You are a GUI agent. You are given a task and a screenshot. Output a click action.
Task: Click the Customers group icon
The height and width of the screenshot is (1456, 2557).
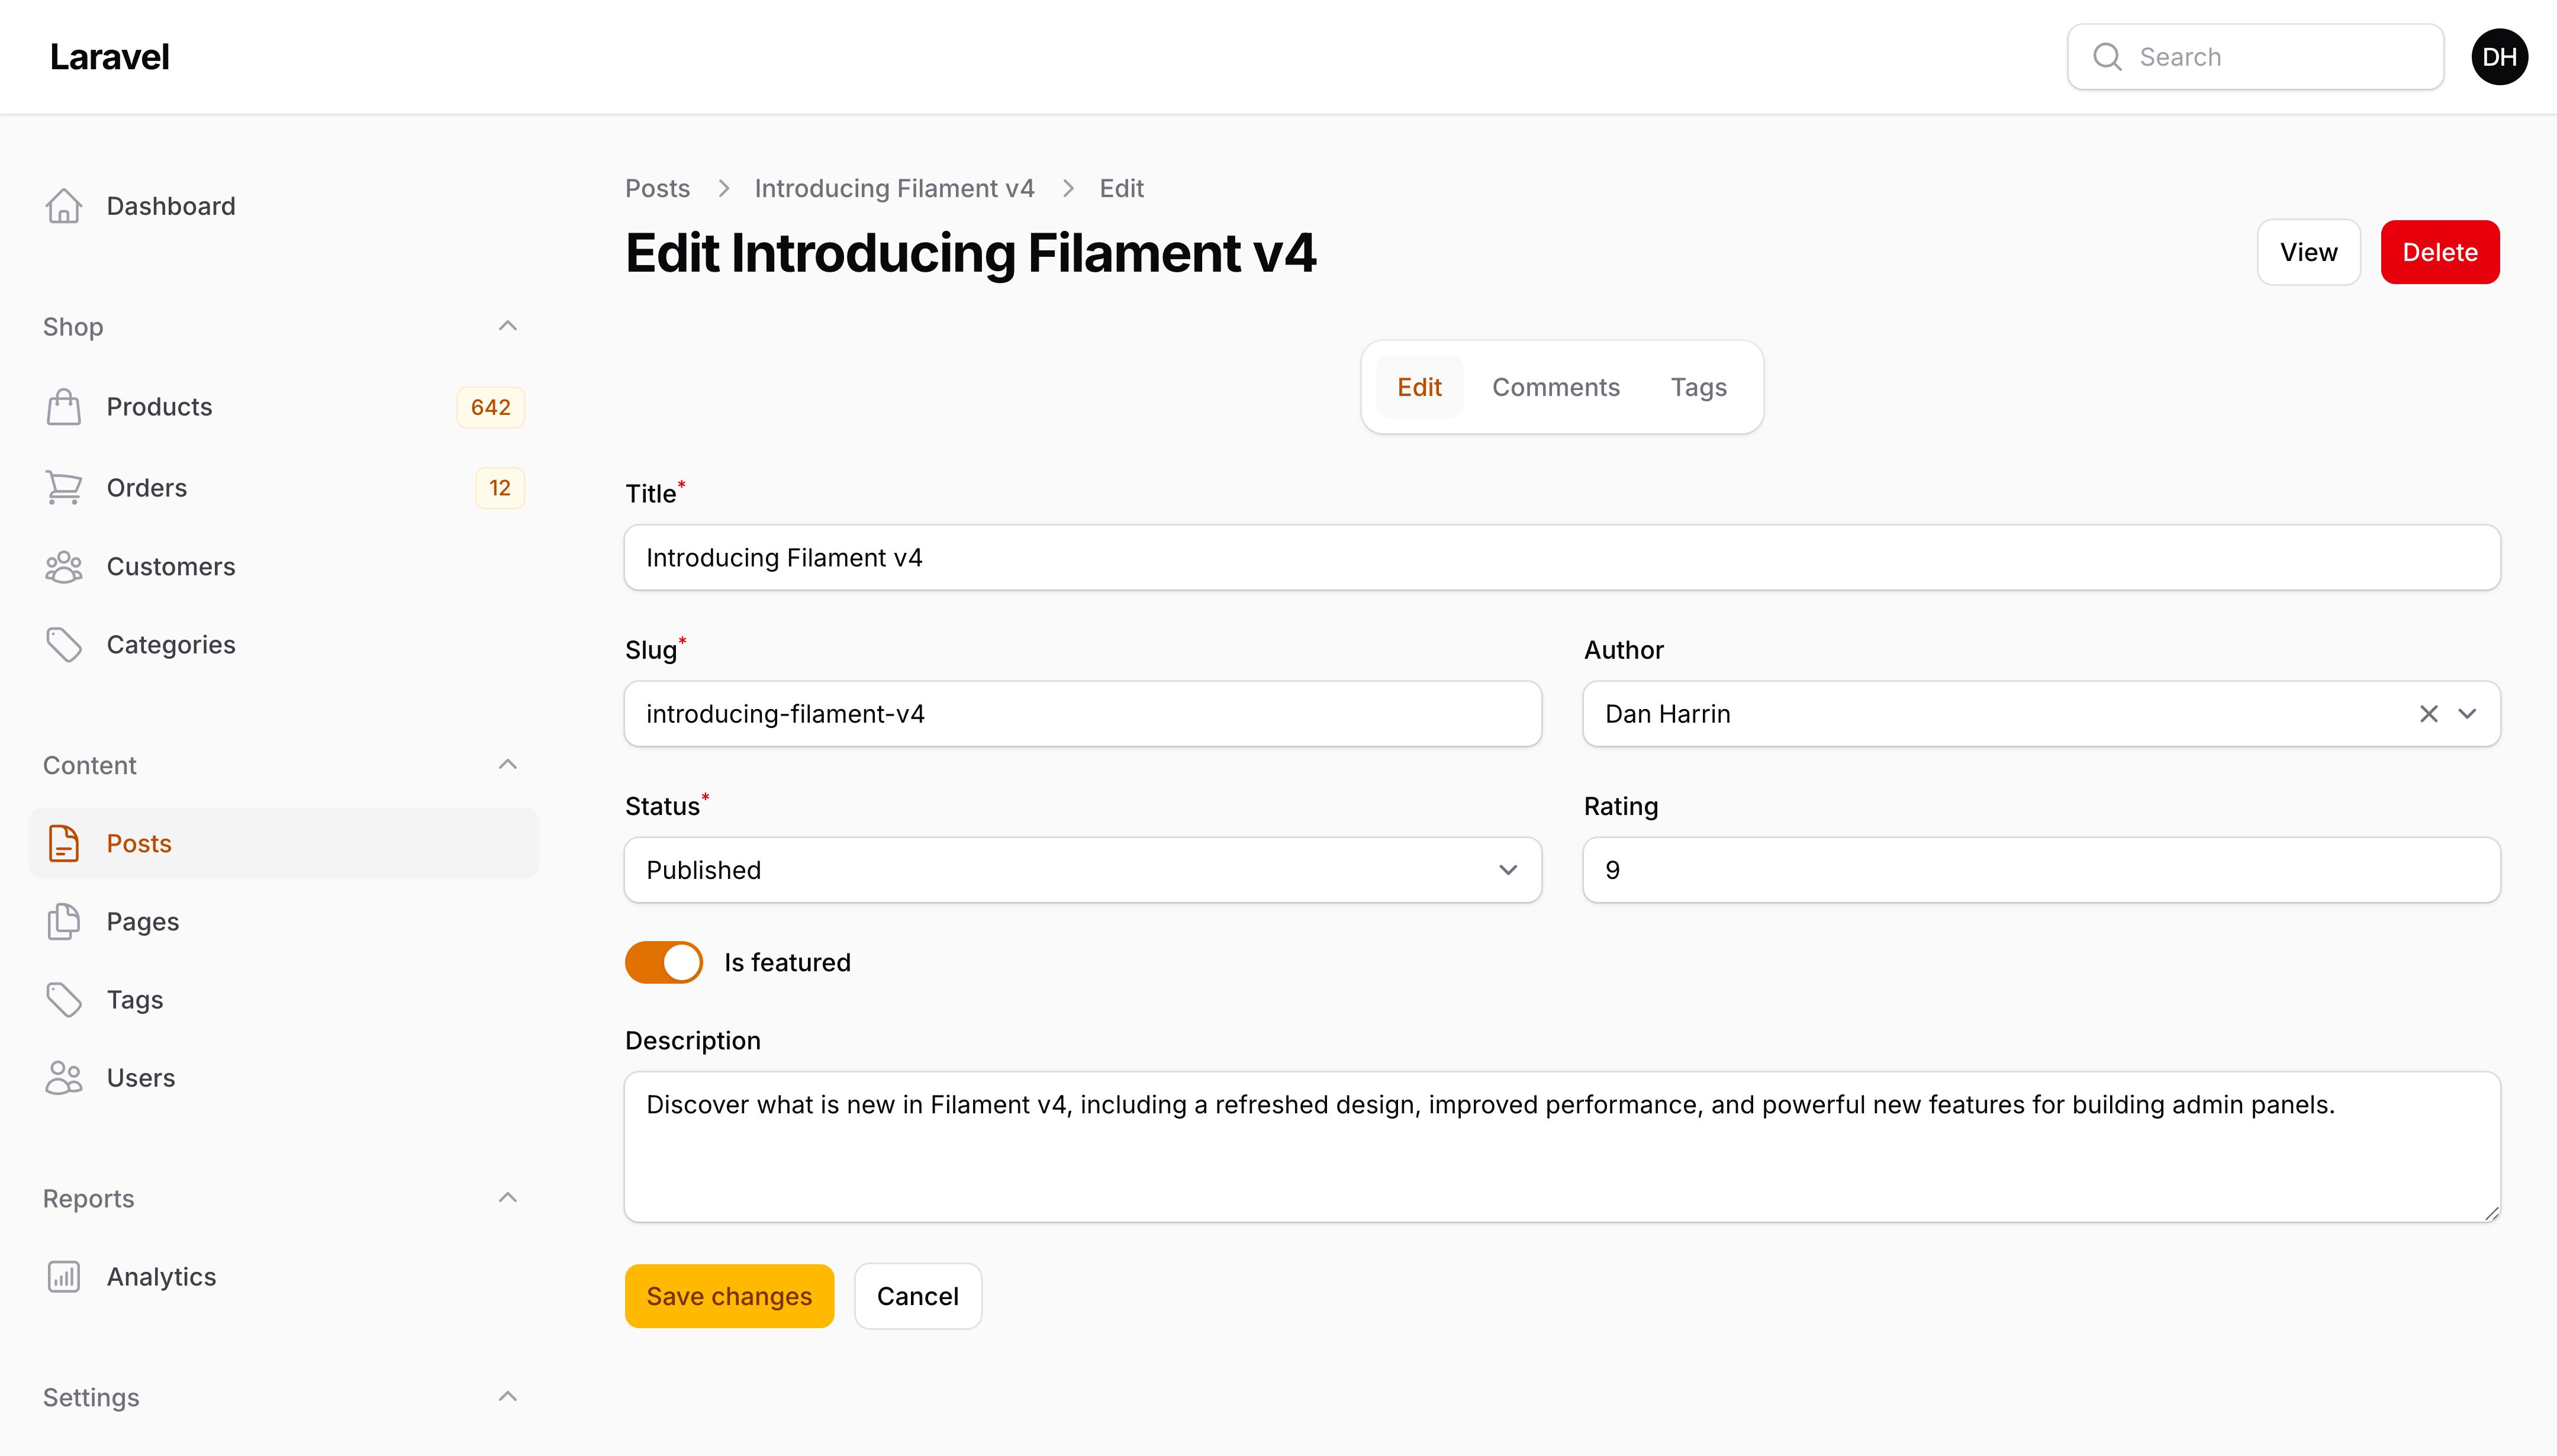64,567
